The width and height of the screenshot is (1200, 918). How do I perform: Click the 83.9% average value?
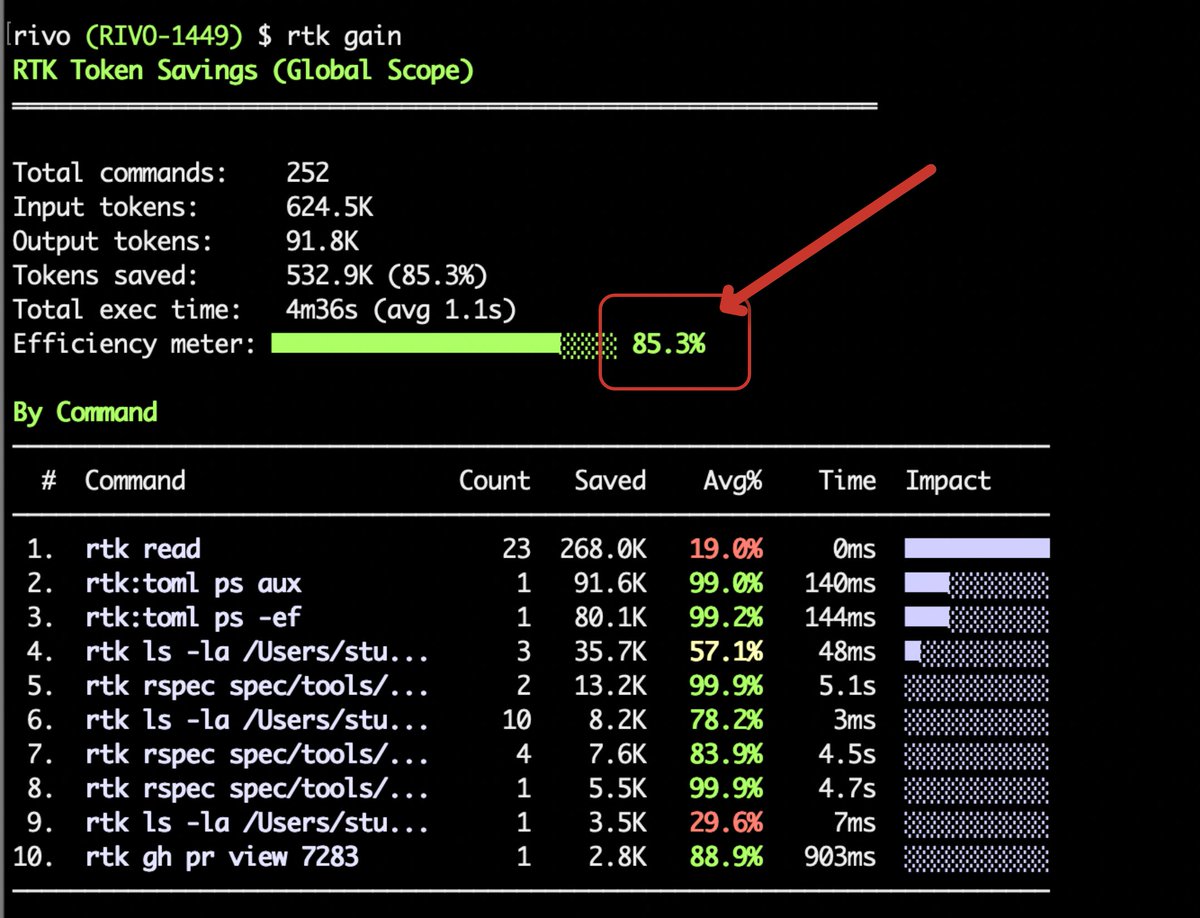tap(726, 754)
